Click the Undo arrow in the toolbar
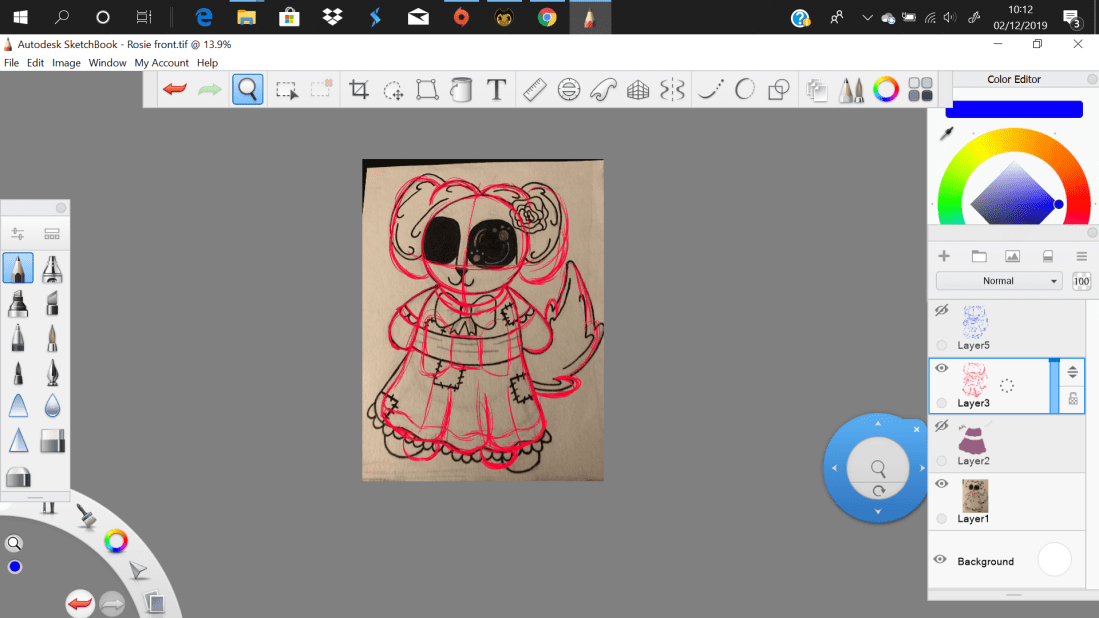1099x618 pixels. pyautogui.click(x=174, y=89)
